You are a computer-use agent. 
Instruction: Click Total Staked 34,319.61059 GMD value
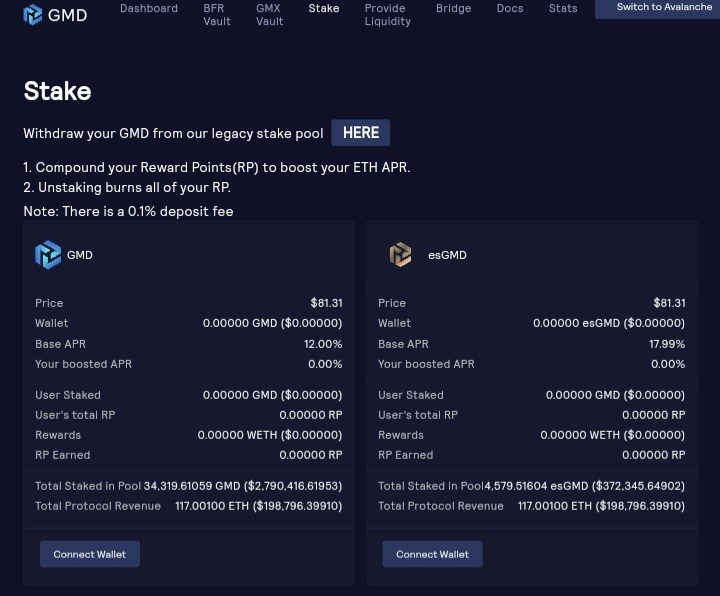click(243, 486)
